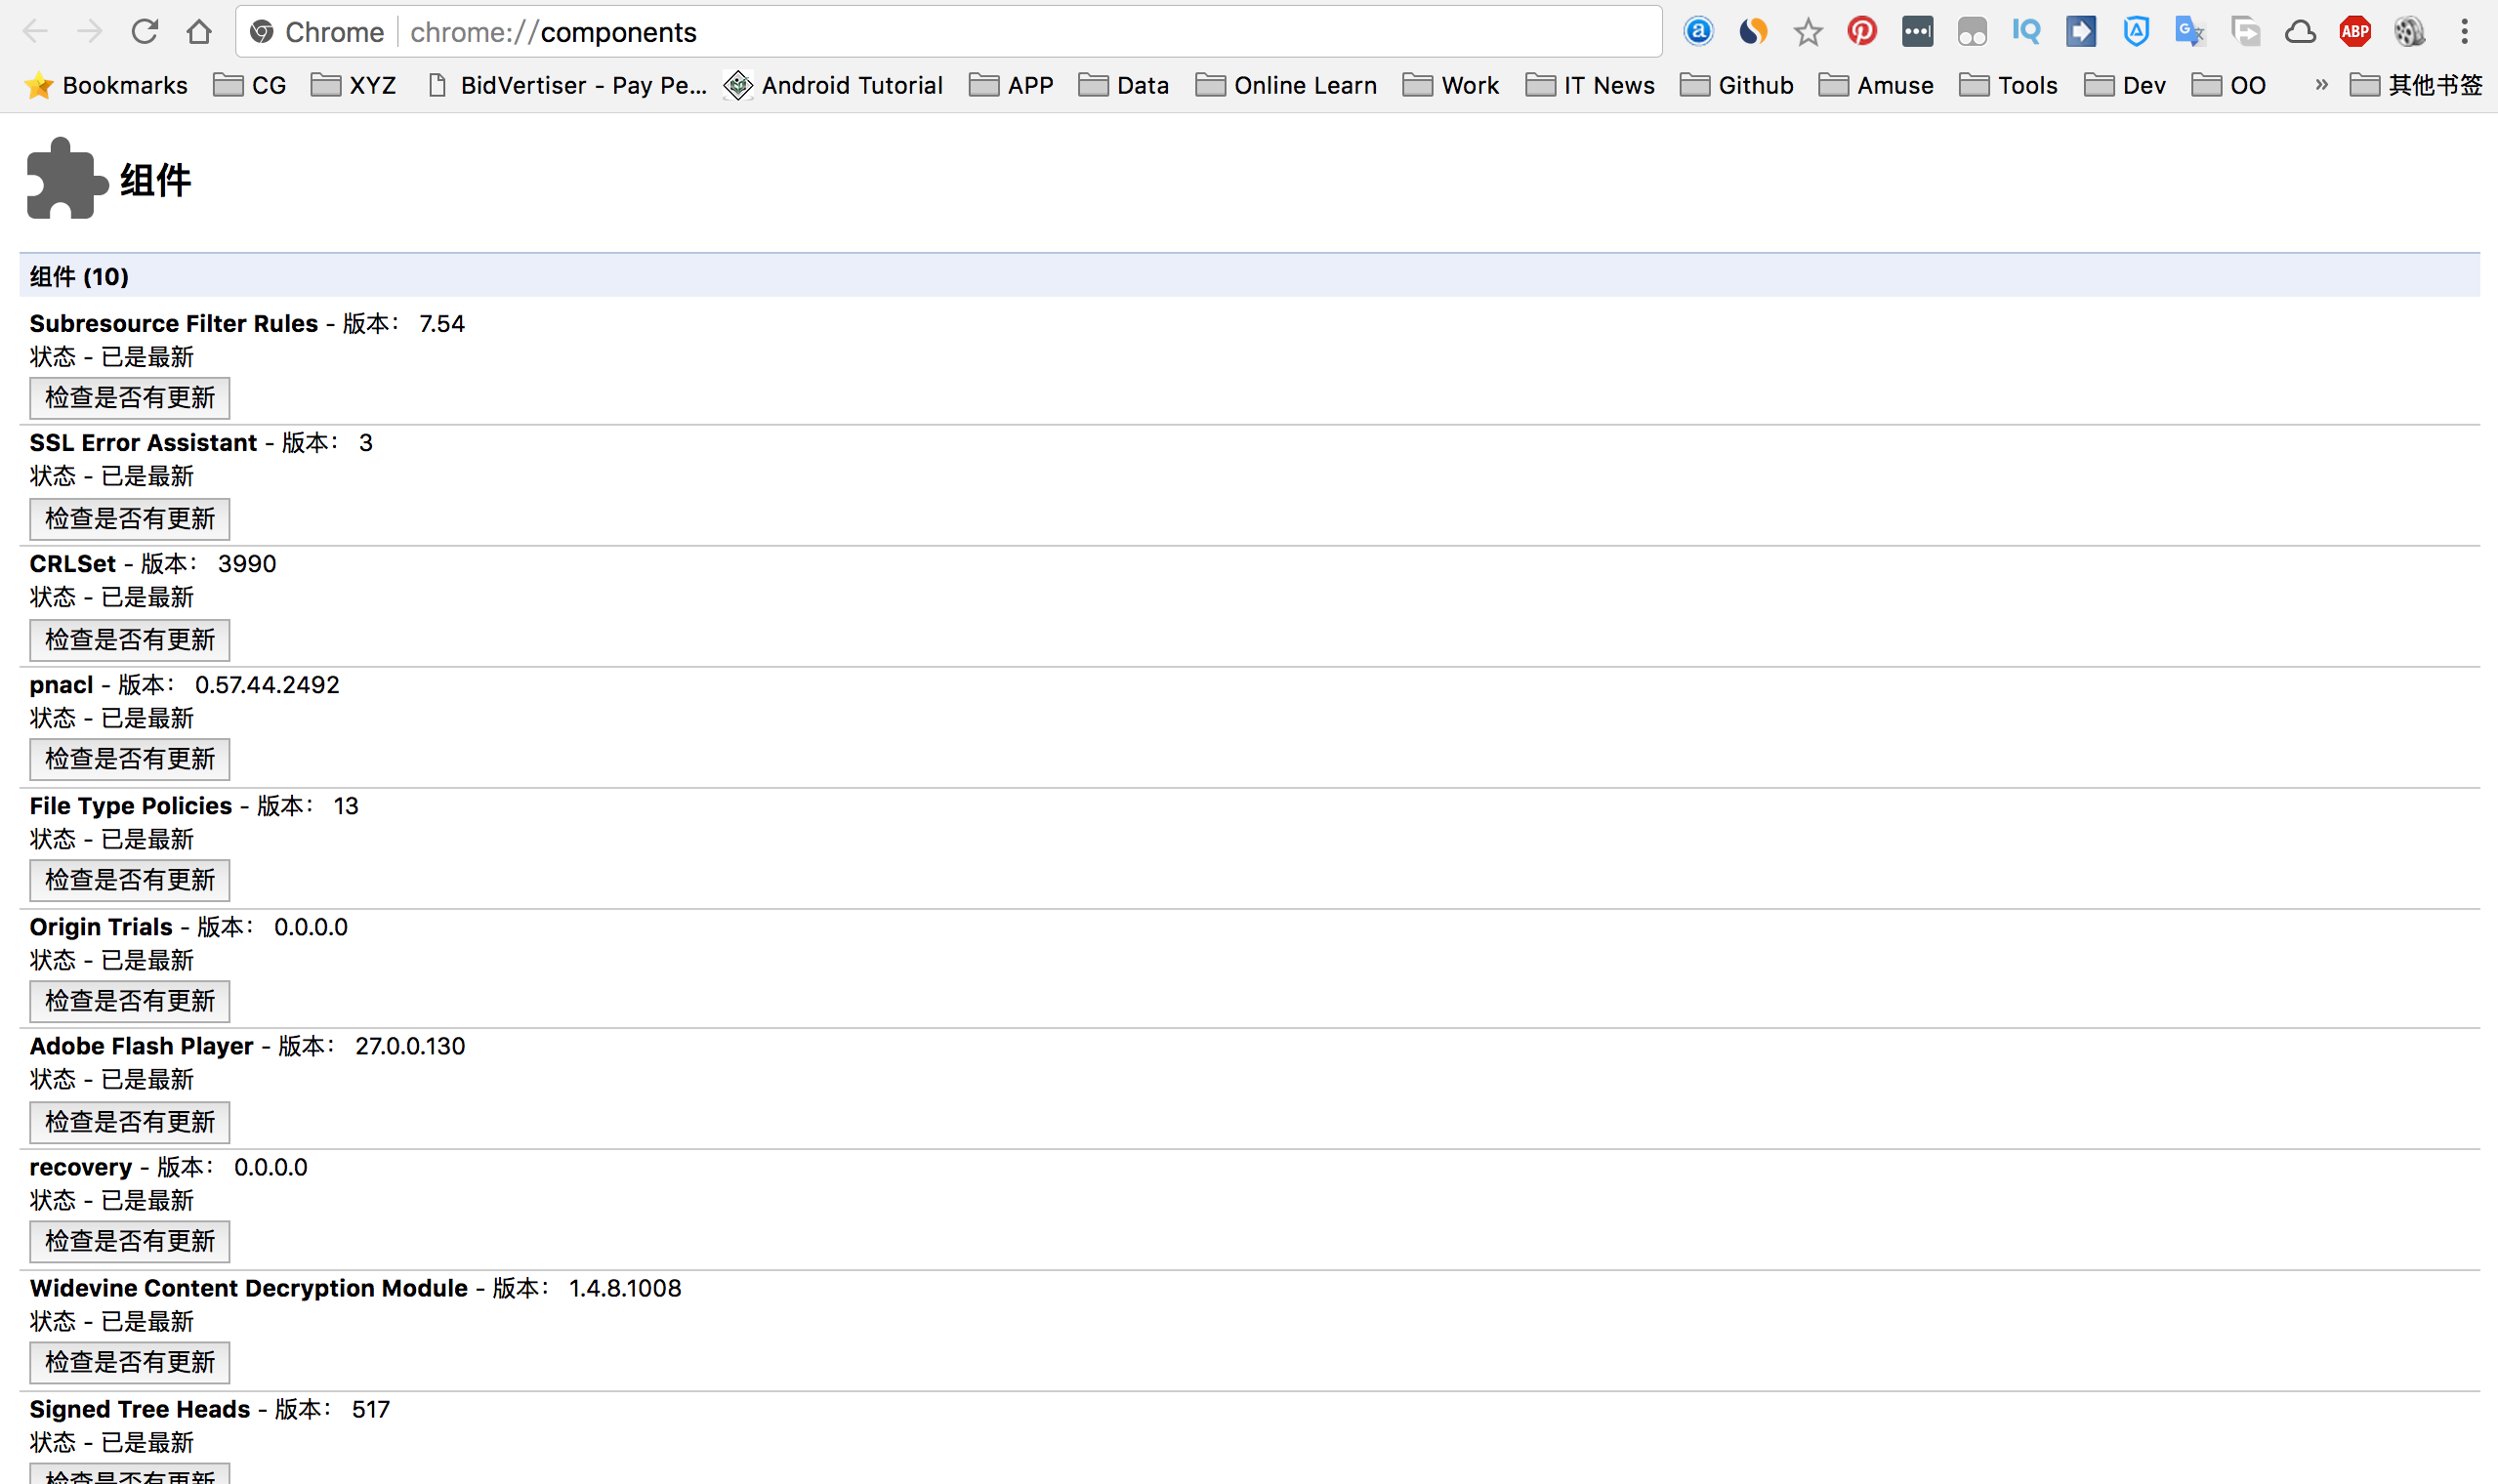This screenshot has width=2498, height=1484.
Task: Click the CRLSet version 3990
Action: pyautogui.click(x=247, y=564)
